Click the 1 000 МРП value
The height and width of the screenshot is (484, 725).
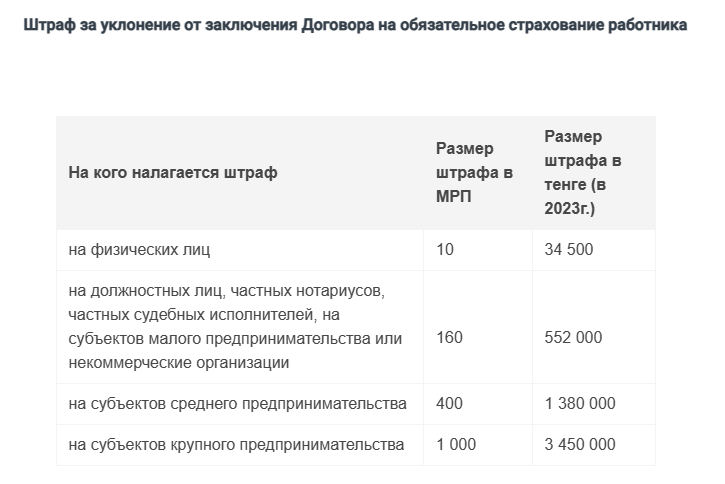pyautogui.click(x=456, y=445)
